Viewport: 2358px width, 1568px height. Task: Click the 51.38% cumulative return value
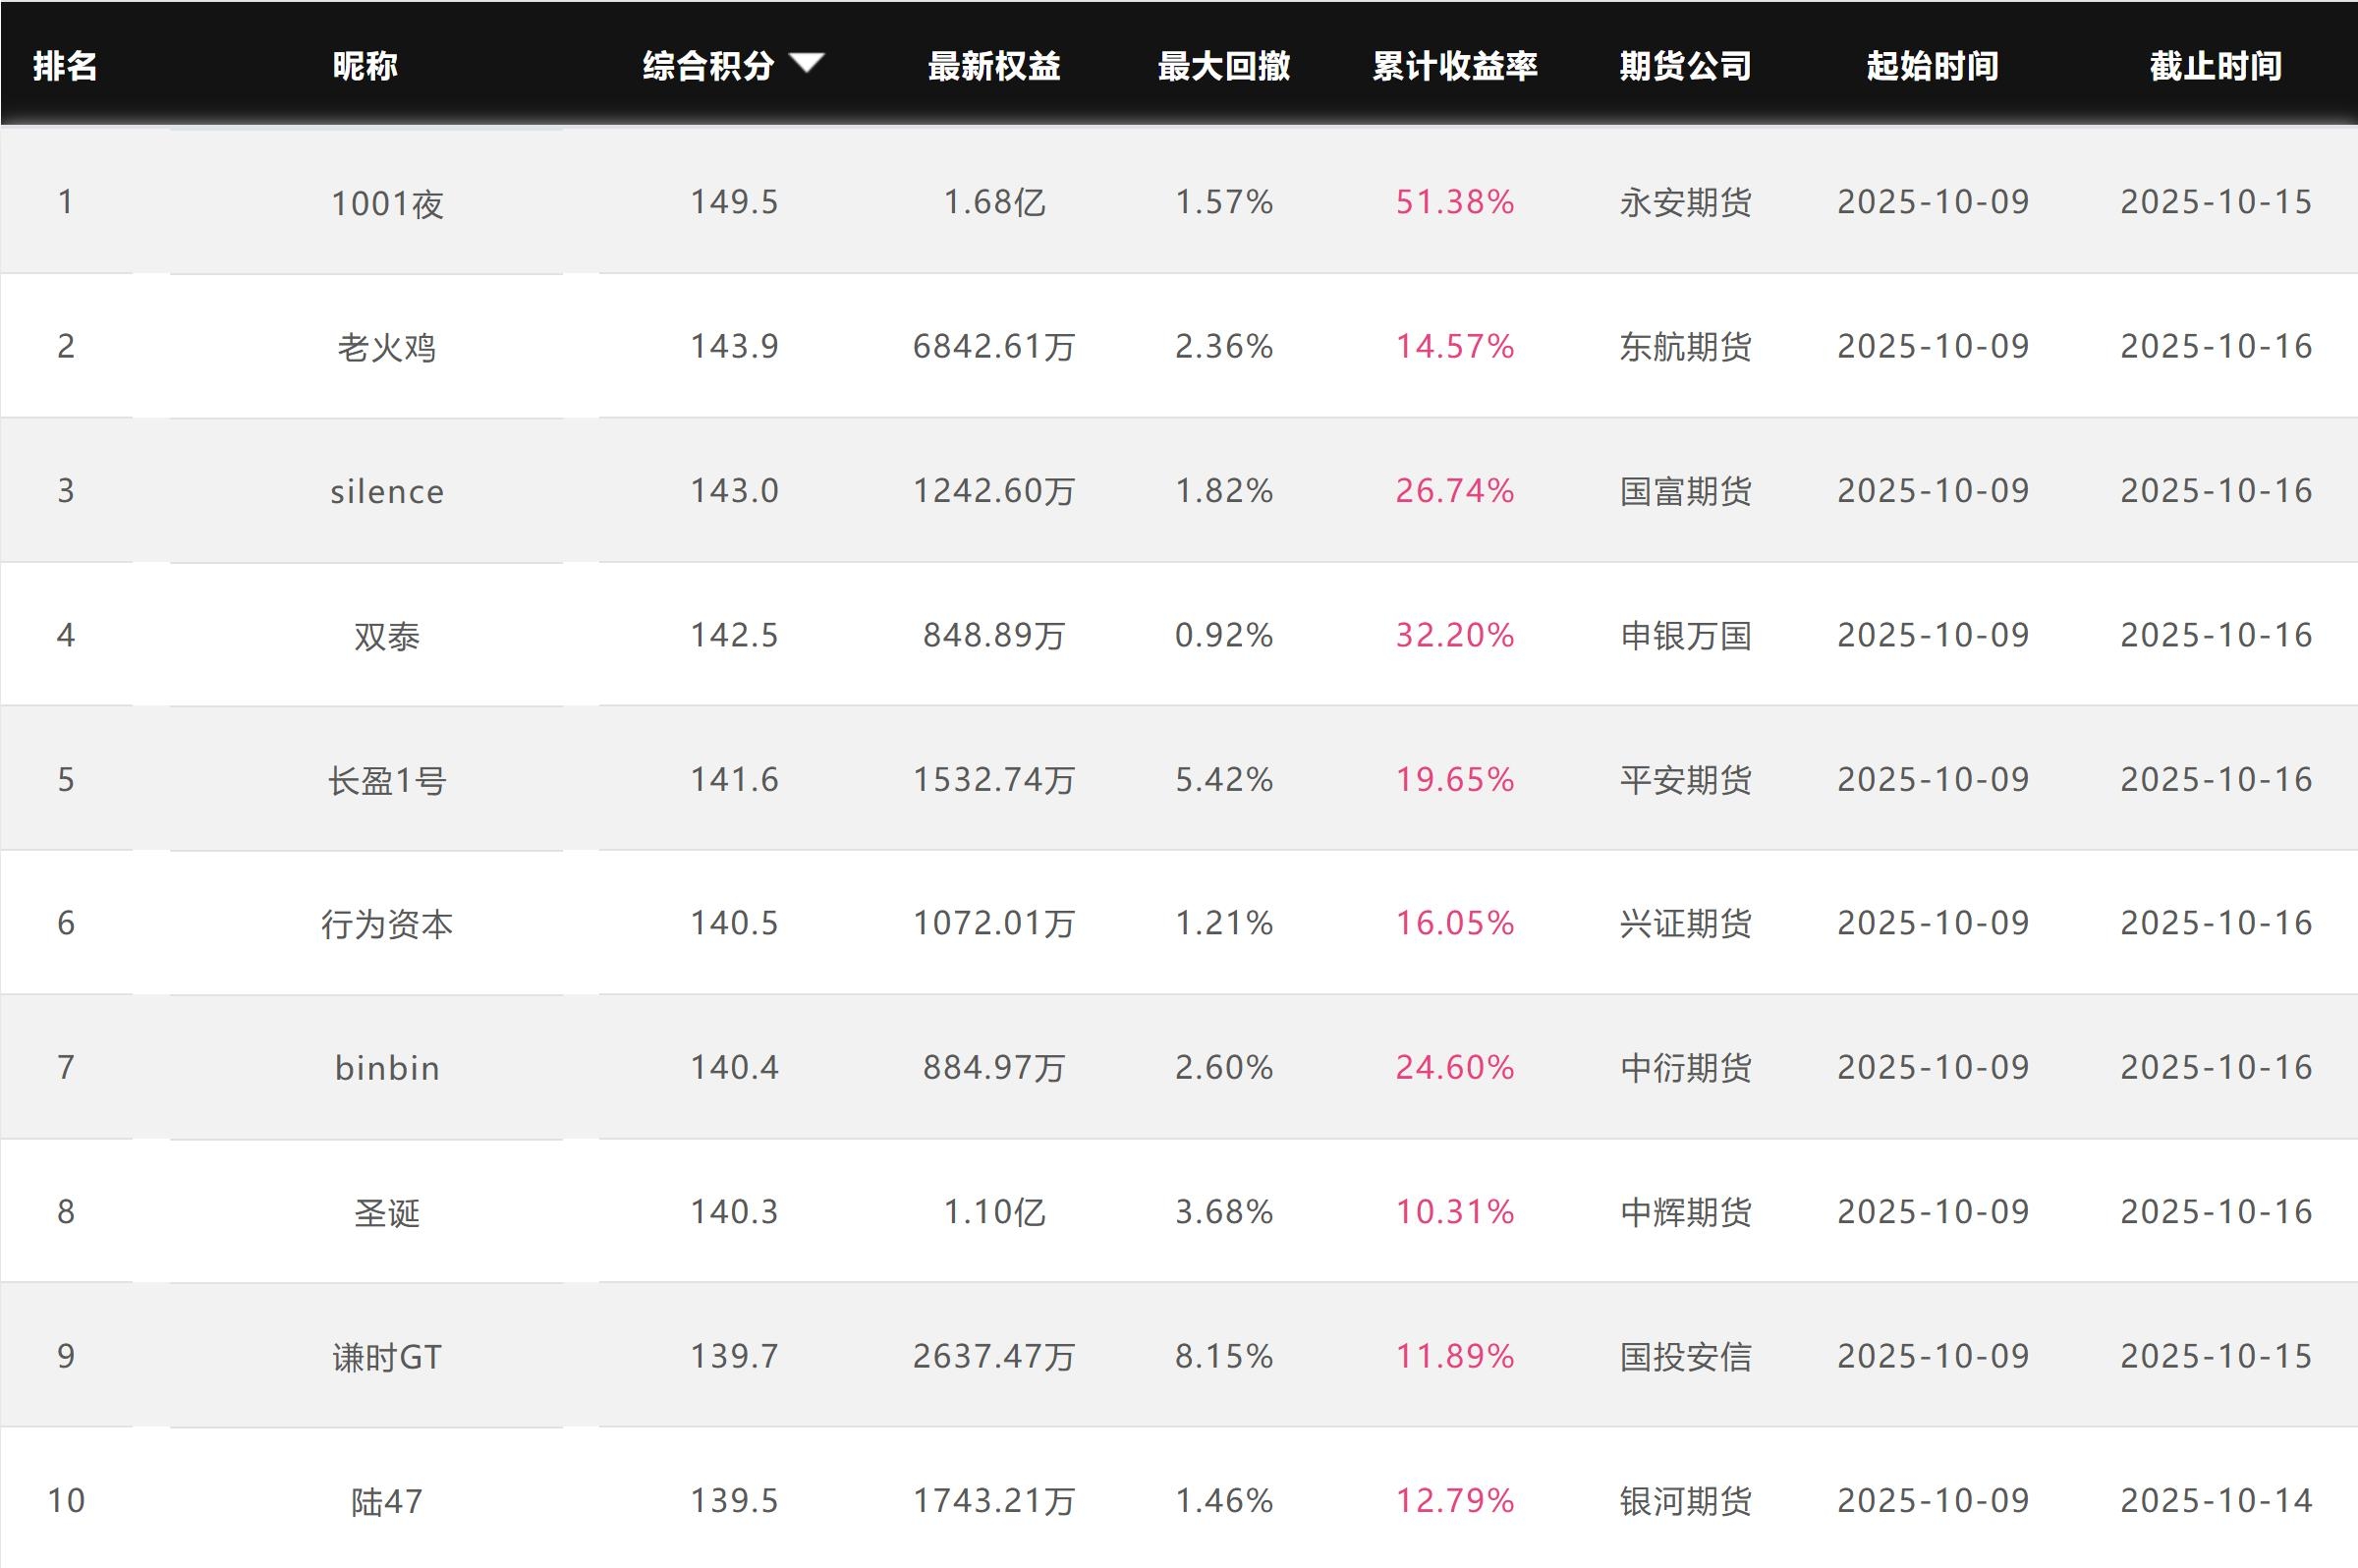click(1454, 203)
